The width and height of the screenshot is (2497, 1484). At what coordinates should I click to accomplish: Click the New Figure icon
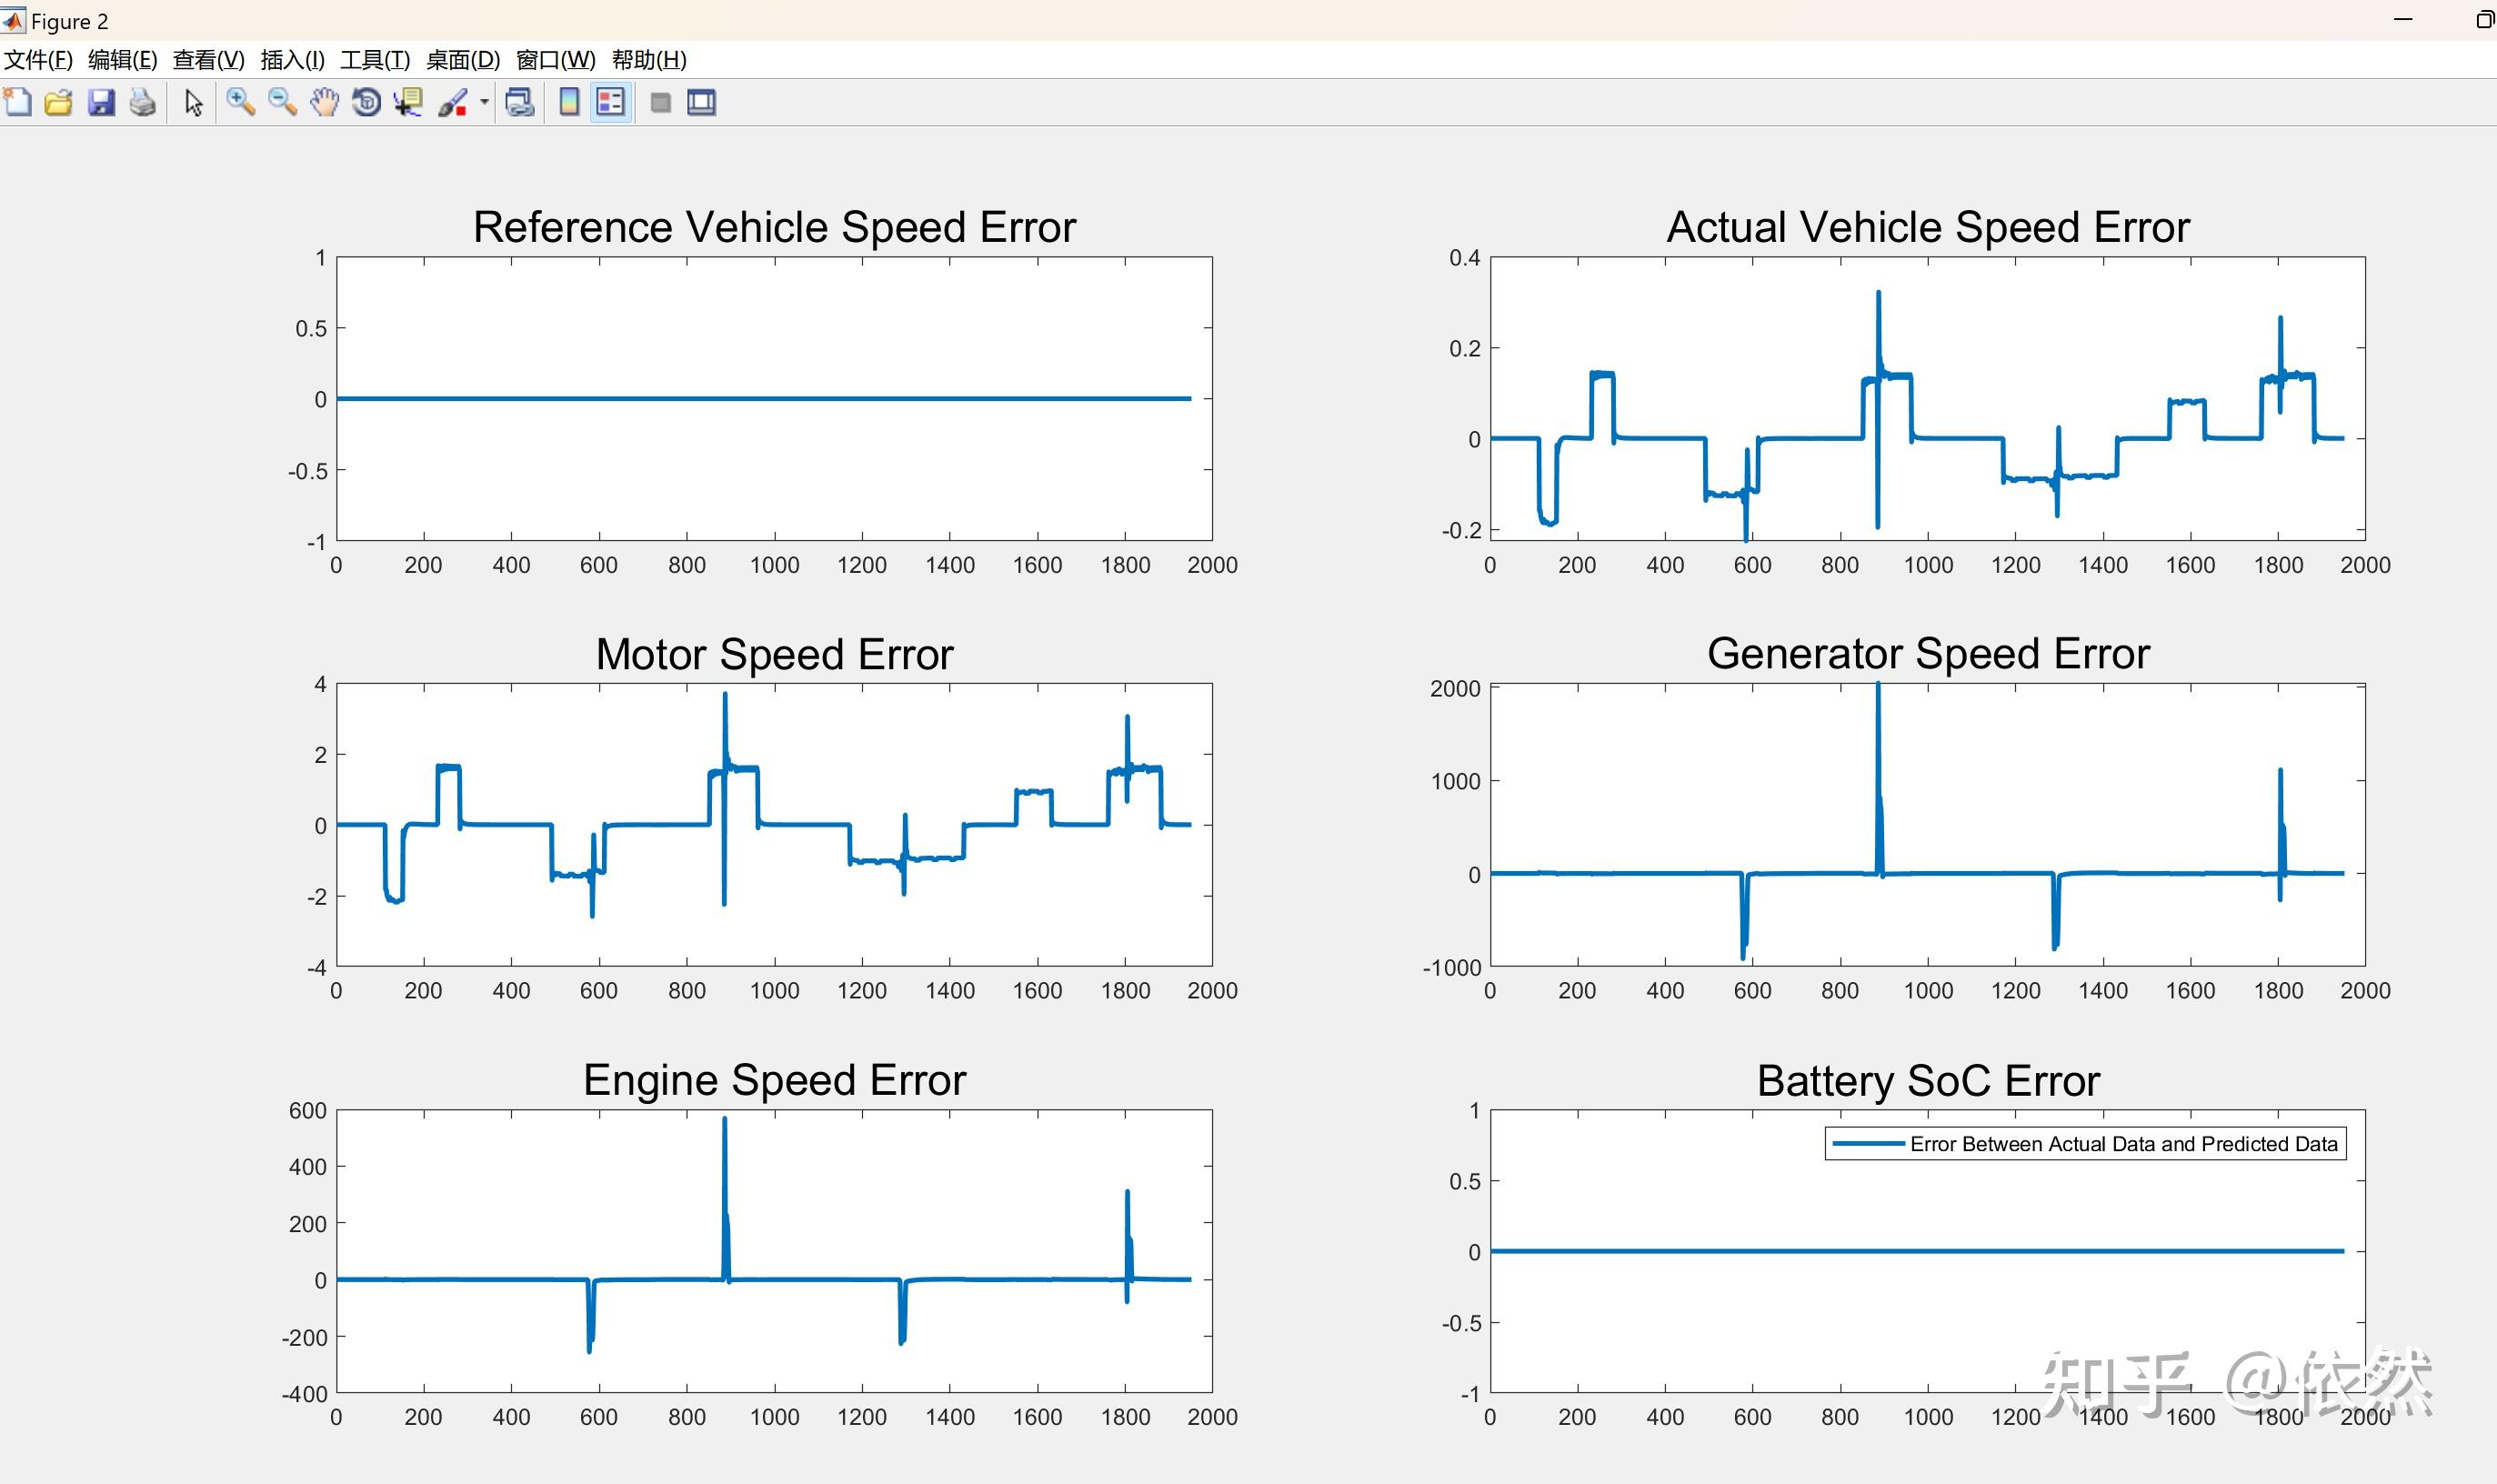click(x=18, y=102)
